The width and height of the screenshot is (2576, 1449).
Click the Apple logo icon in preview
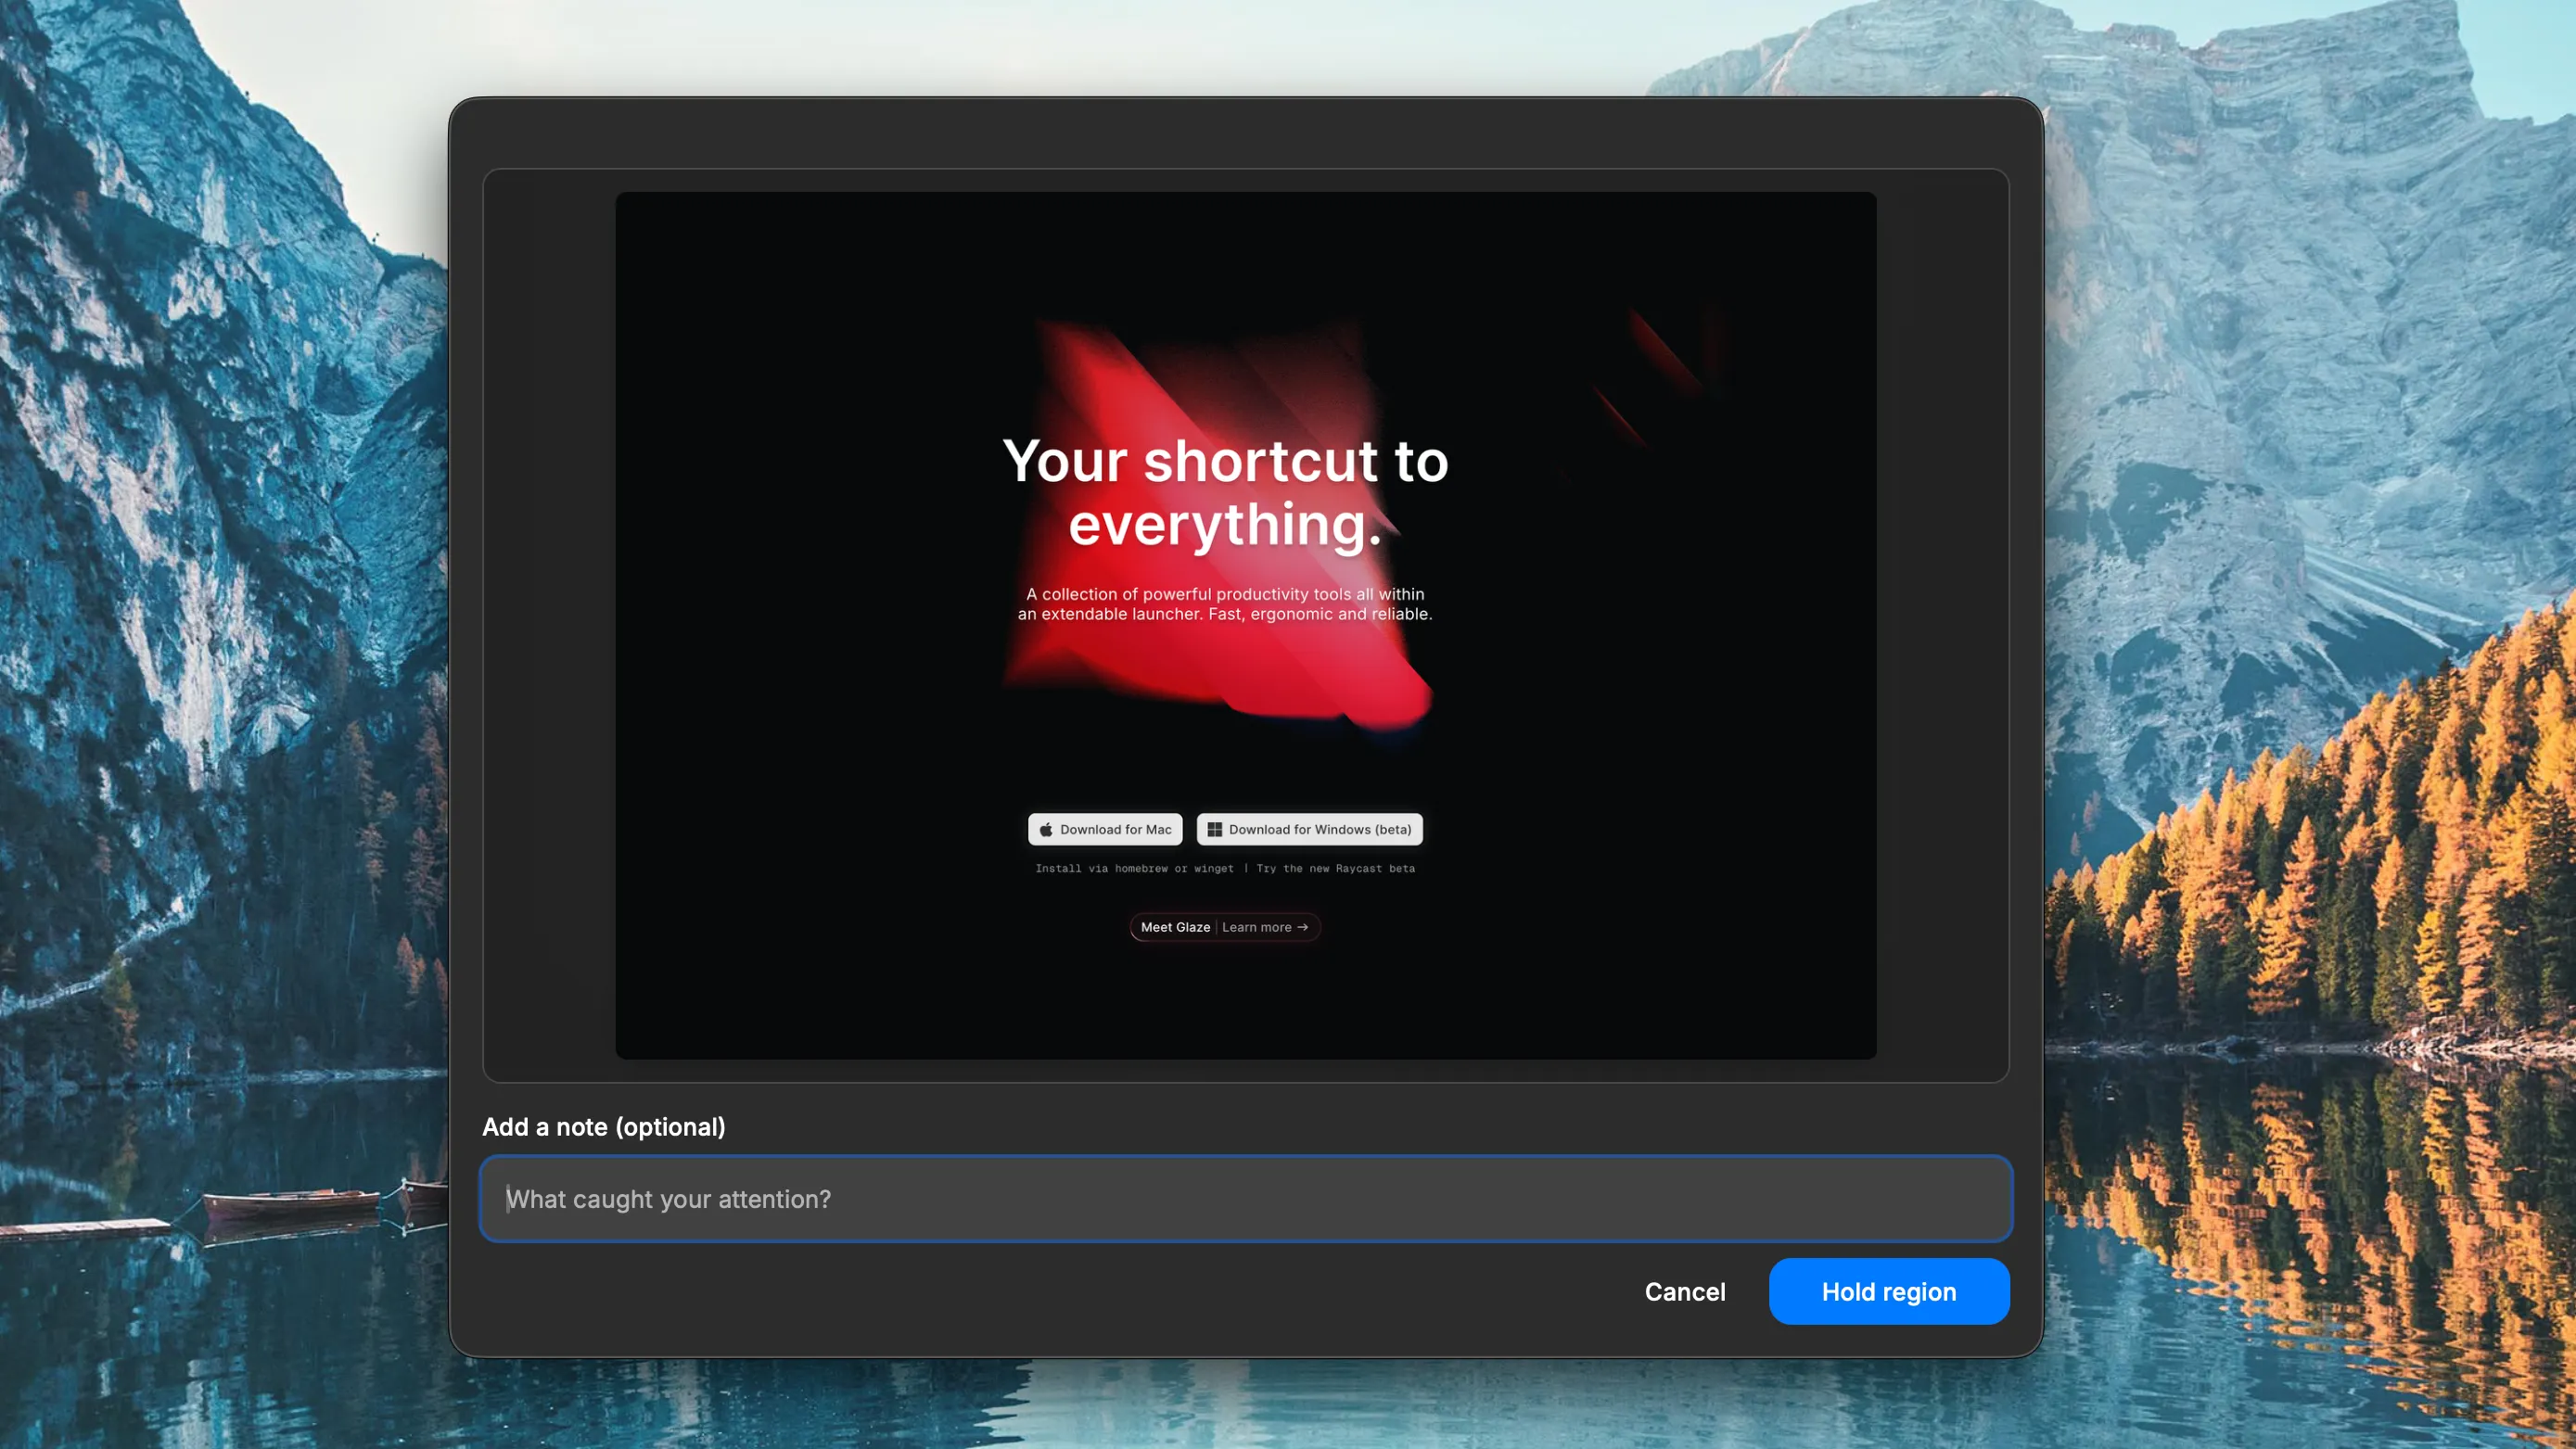(x=1045, y=829)
